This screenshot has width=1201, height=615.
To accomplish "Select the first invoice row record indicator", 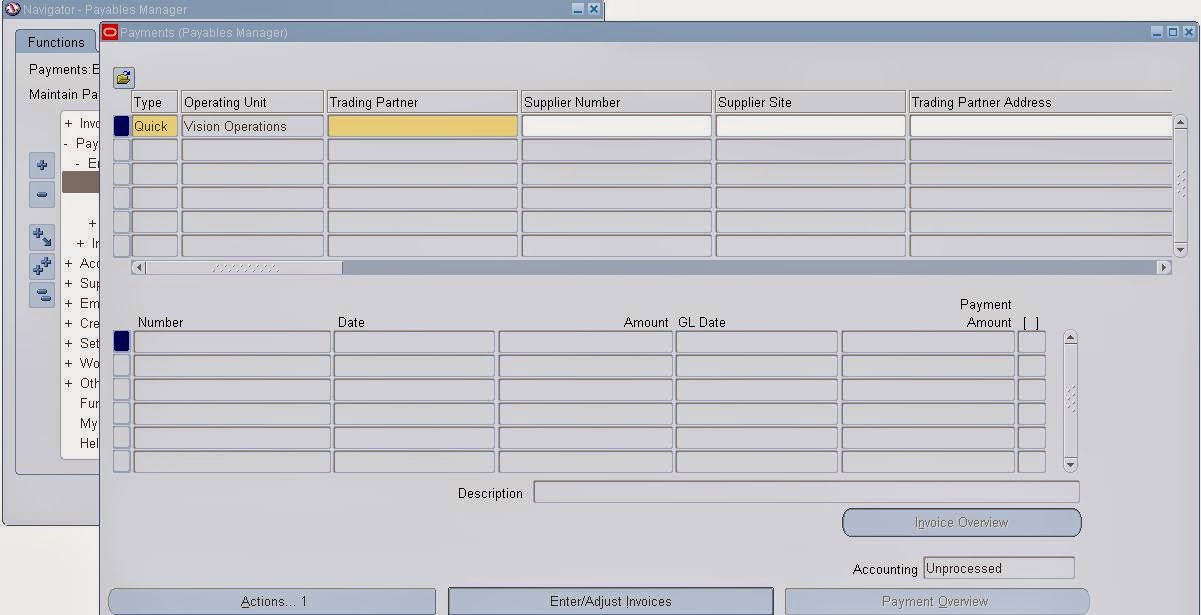I will tap(120, 341).
